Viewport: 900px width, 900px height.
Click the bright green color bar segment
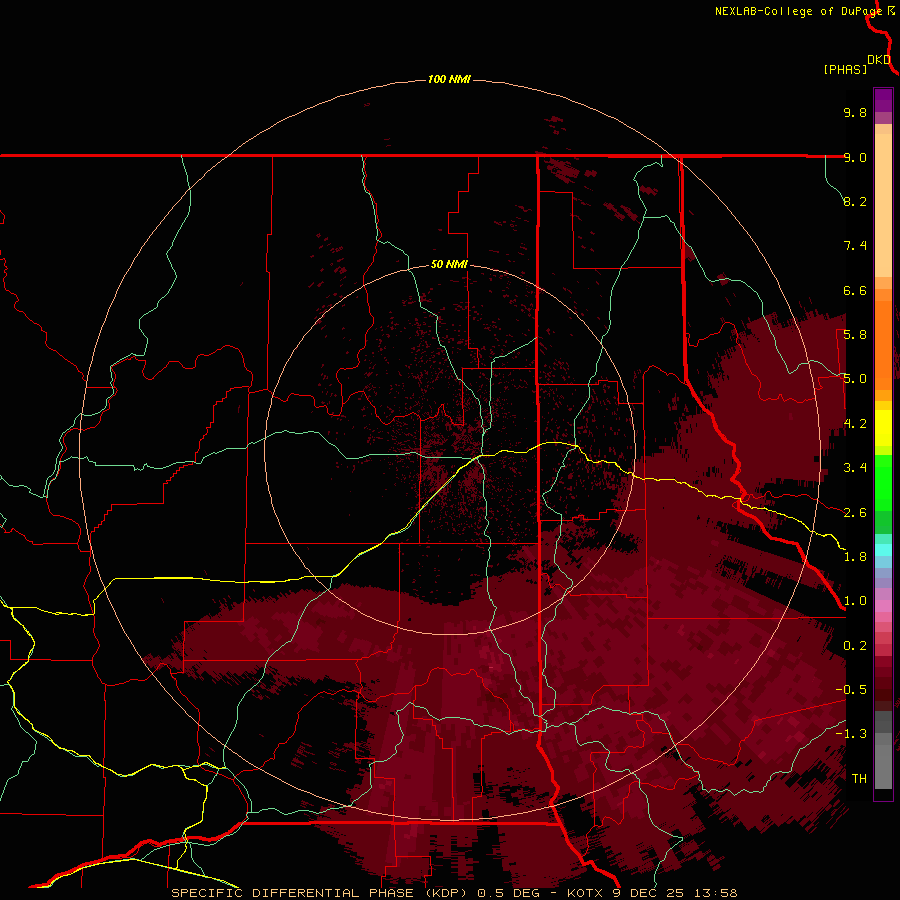(x=883, y=483)
